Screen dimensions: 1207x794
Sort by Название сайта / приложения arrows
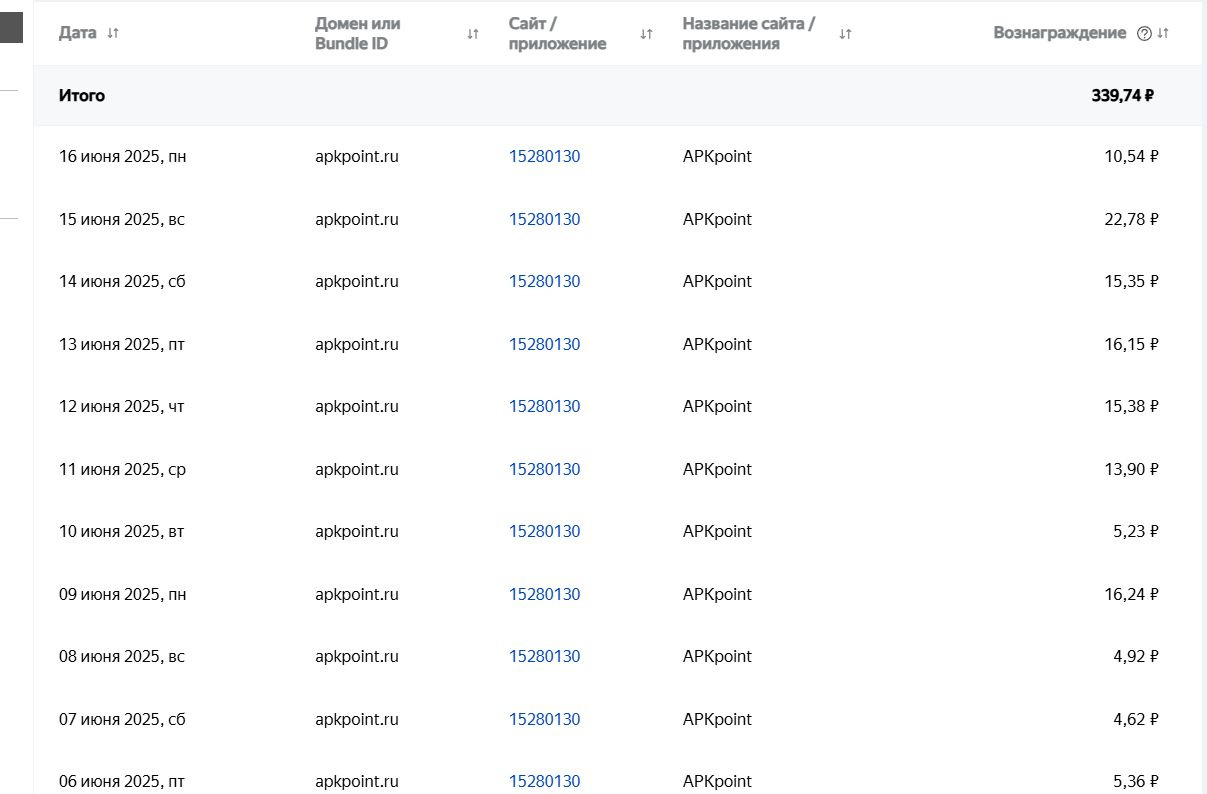(x=845, y=34)
